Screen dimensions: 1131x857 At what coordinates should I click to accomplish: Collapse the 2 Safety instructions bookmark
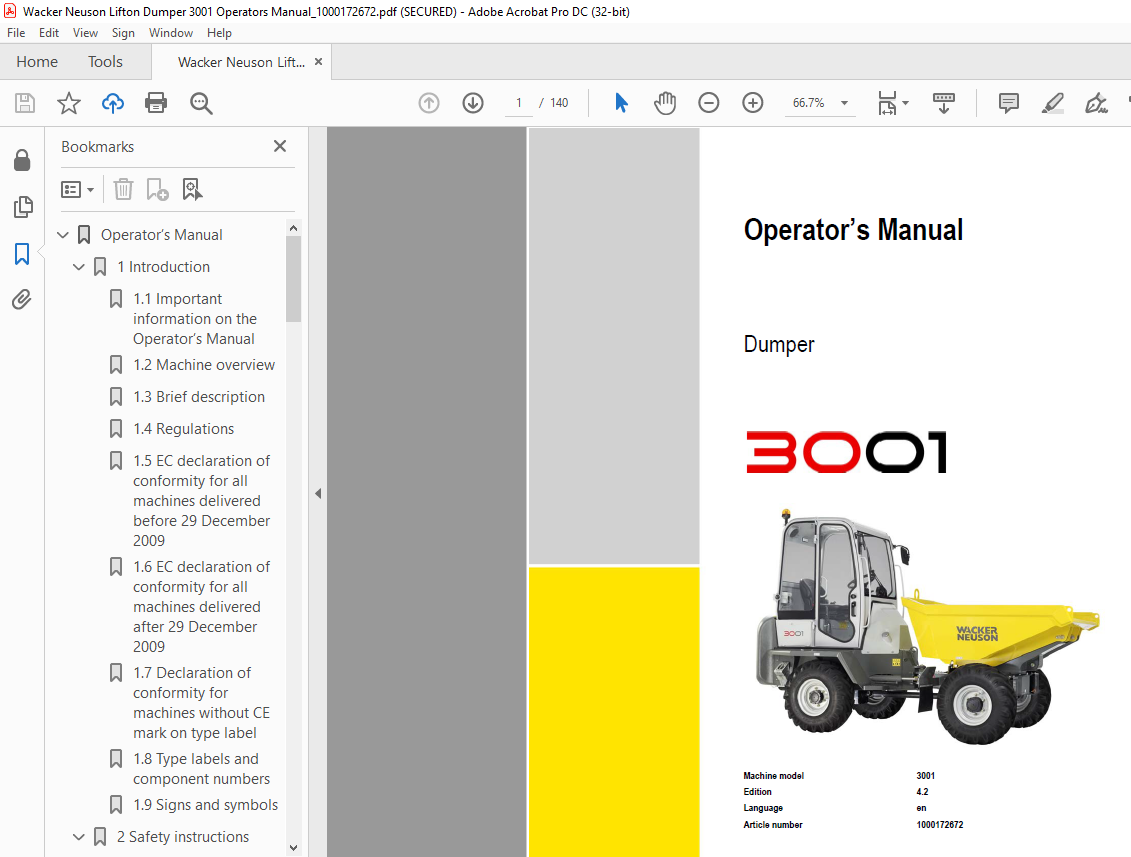pyautogui.click(x=79, y=837)
